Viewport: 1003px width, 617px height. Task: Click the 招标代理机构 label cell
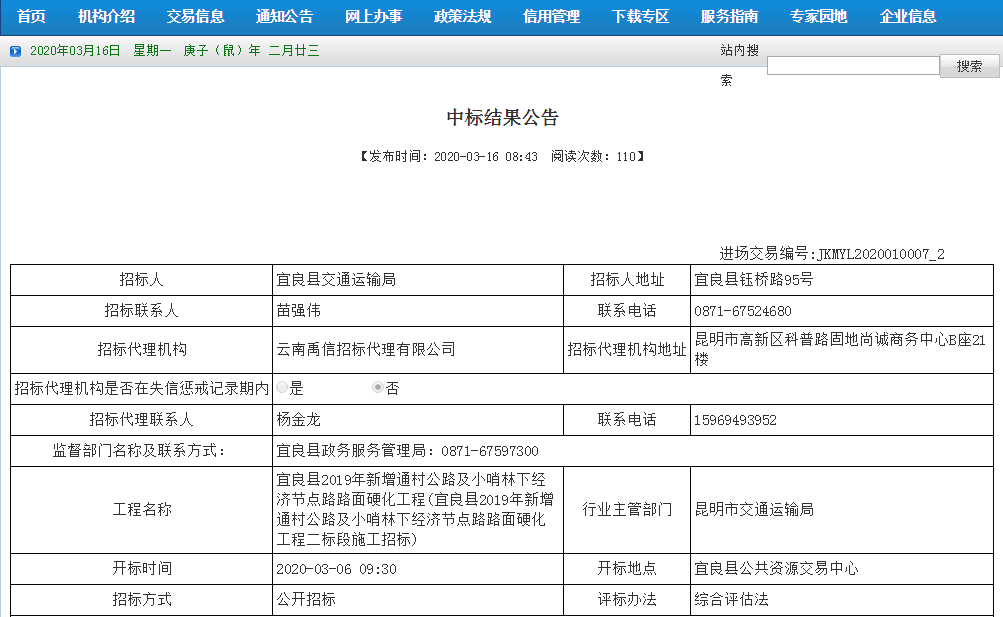[141, 350]
